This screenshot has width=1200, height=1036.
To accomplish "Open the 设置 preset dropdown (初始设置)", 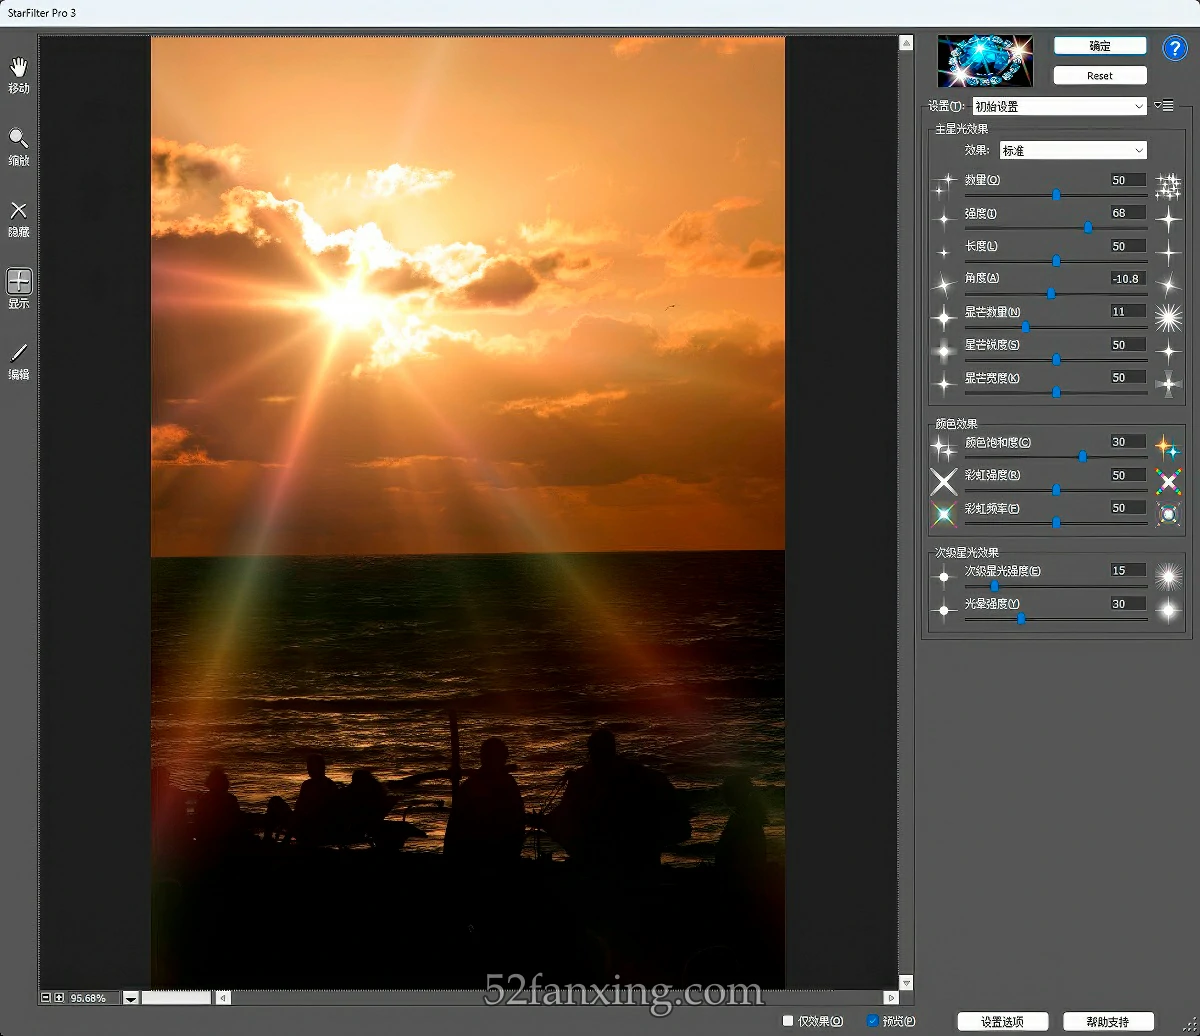I will pos(1059,106).
